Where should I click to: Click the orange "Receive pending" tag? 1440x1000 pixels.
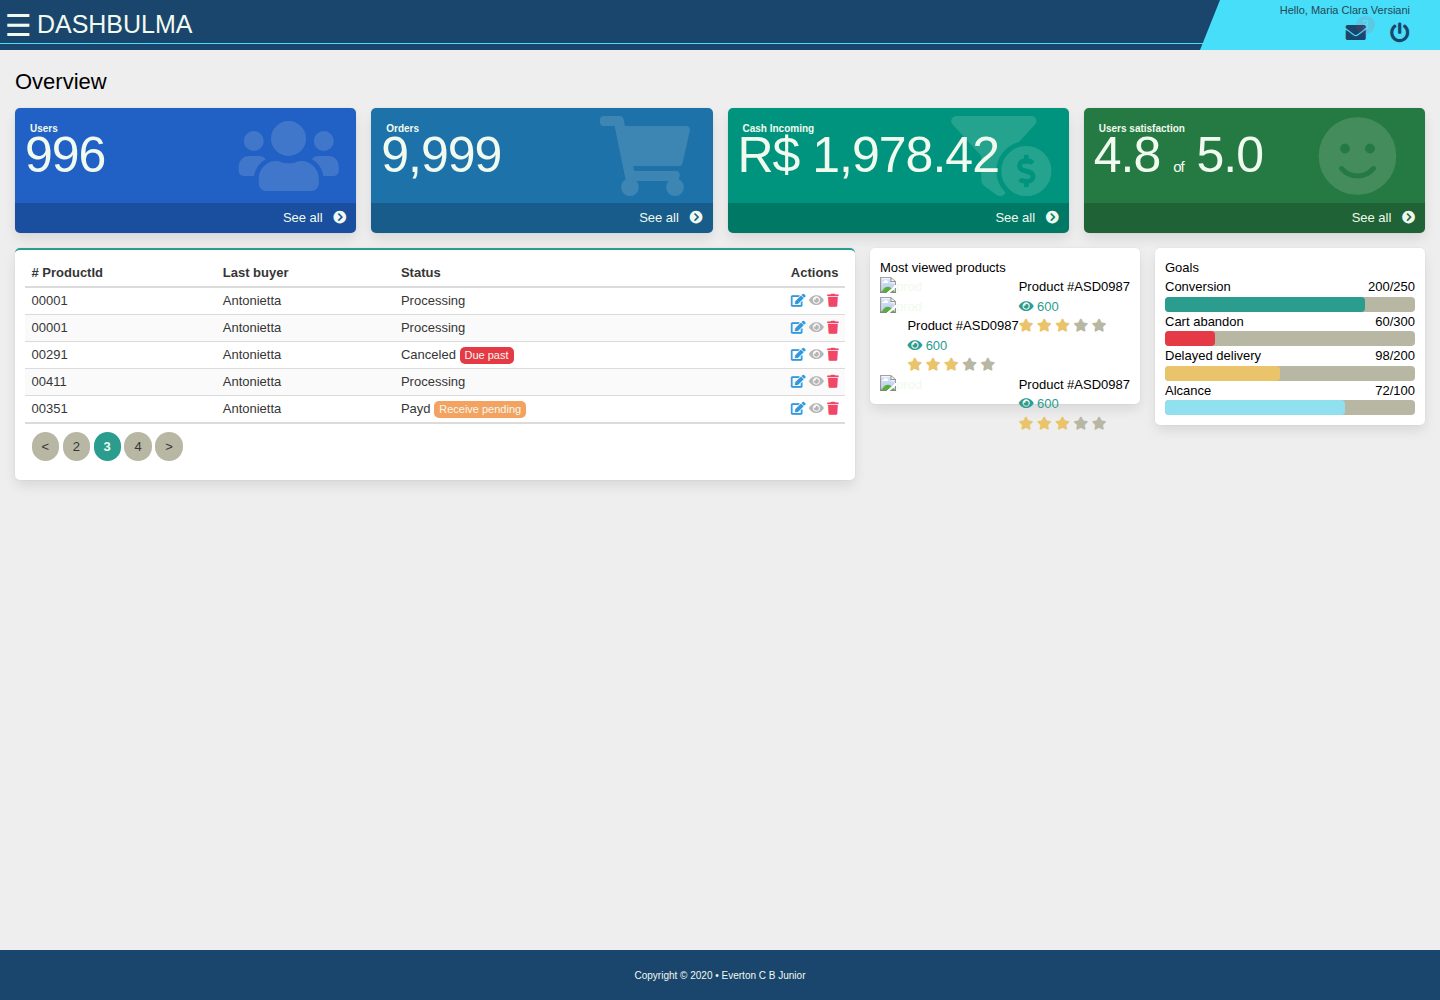click(480, 409)
